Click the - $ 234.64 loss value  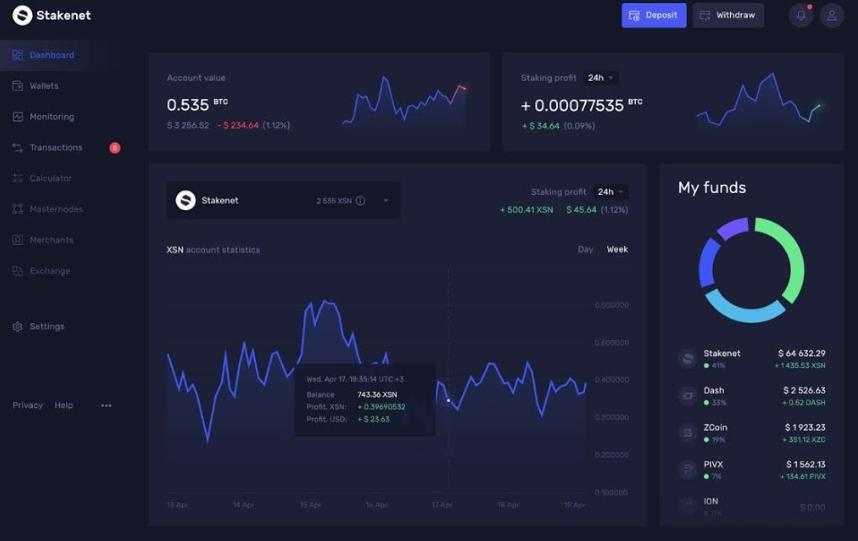point(237,125)
